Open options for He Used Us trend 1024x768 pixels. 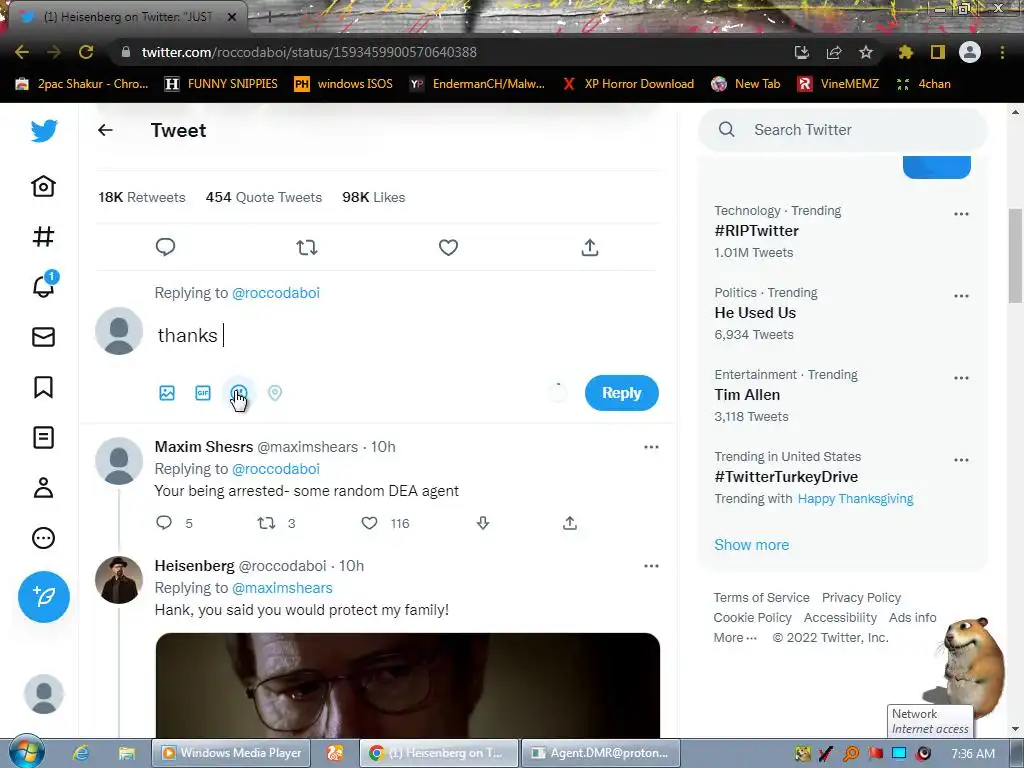tap(961, 296)
